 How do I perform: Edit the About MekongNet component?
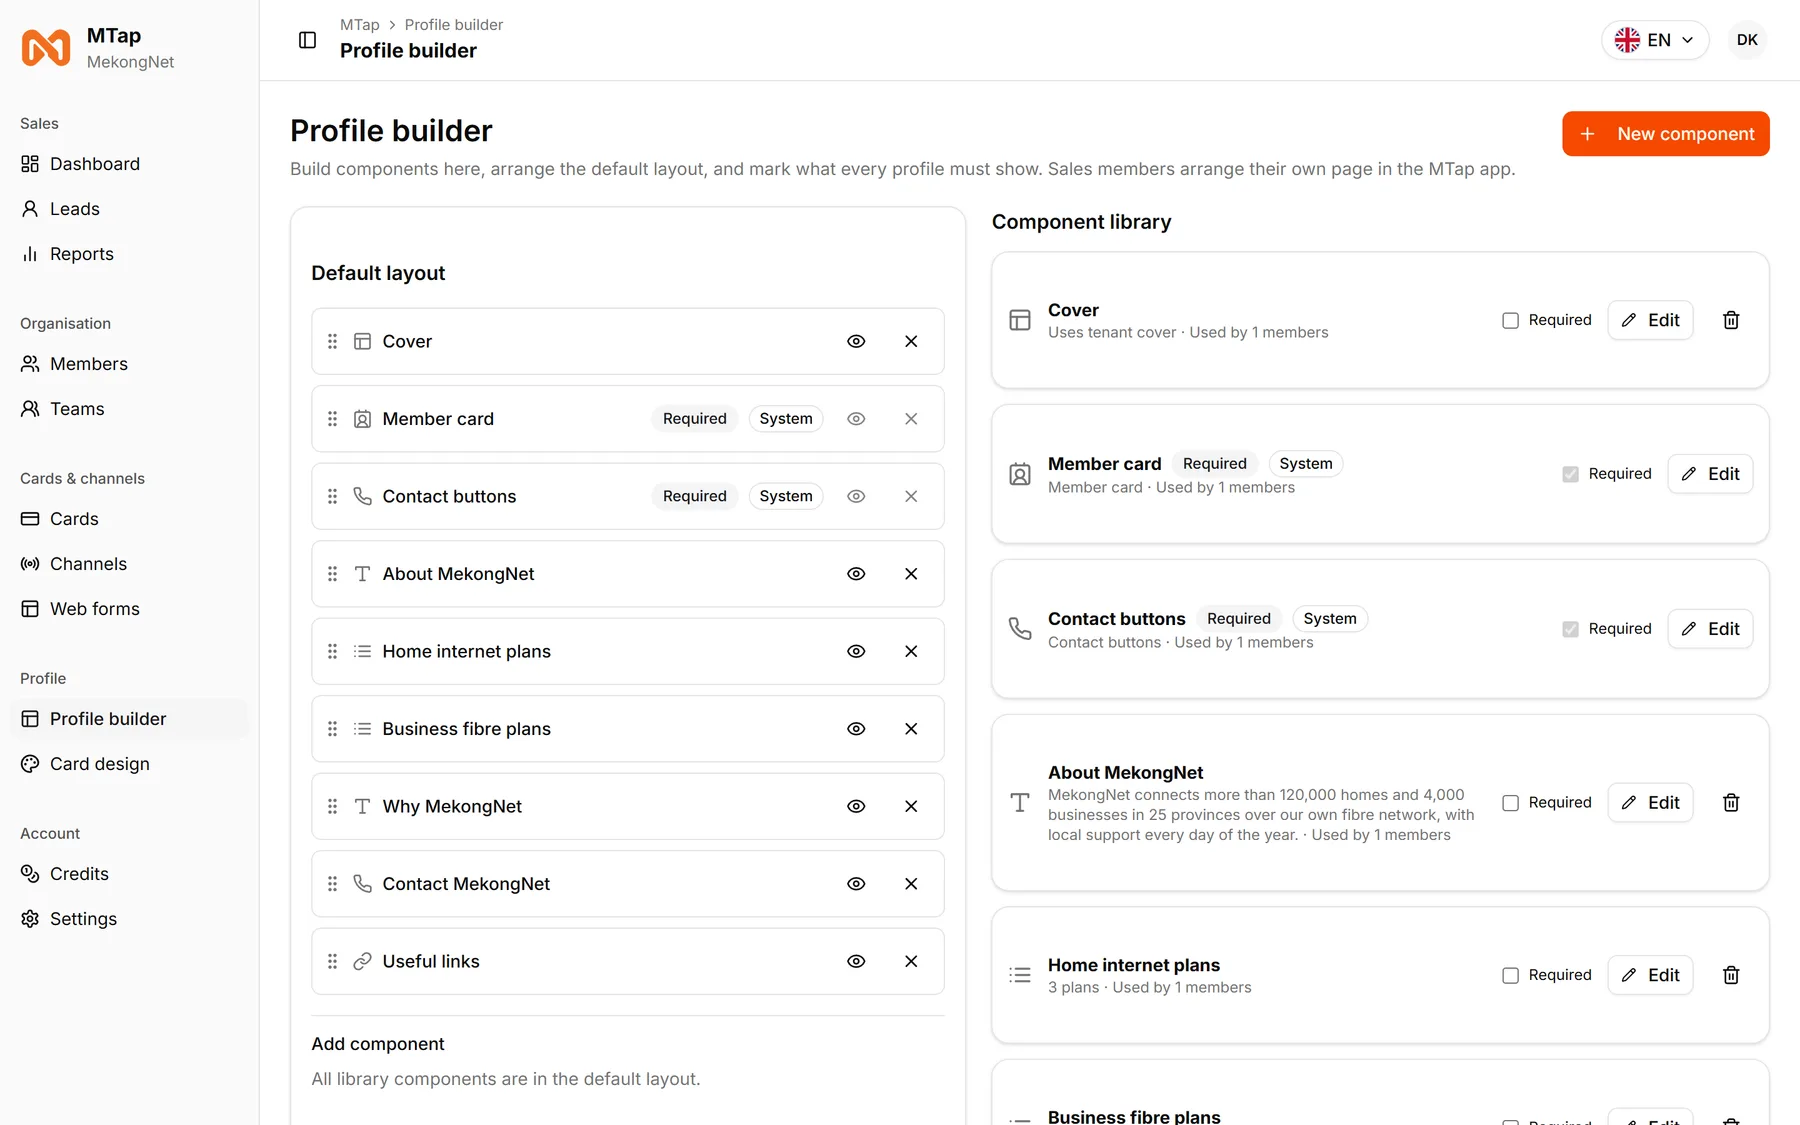pos(1650,803)
